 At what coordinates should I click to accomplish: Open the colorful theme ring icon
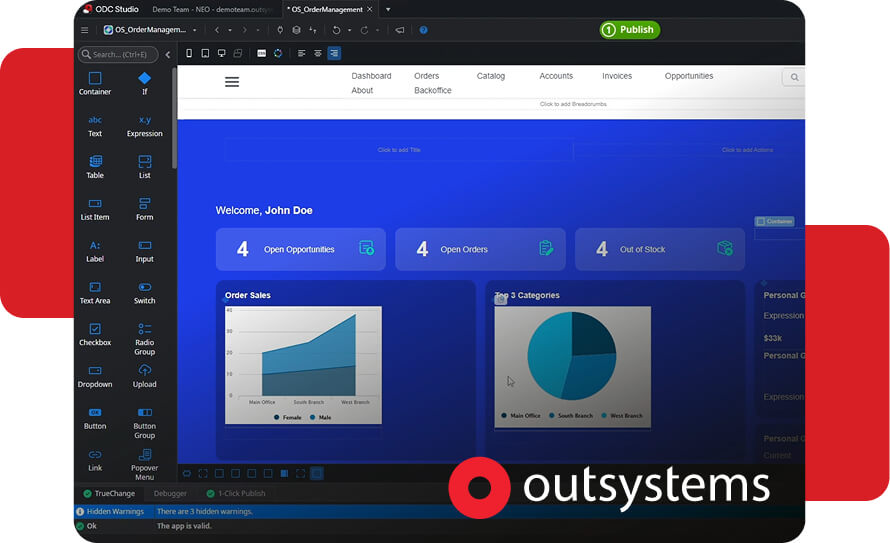(x=278, y=53)
